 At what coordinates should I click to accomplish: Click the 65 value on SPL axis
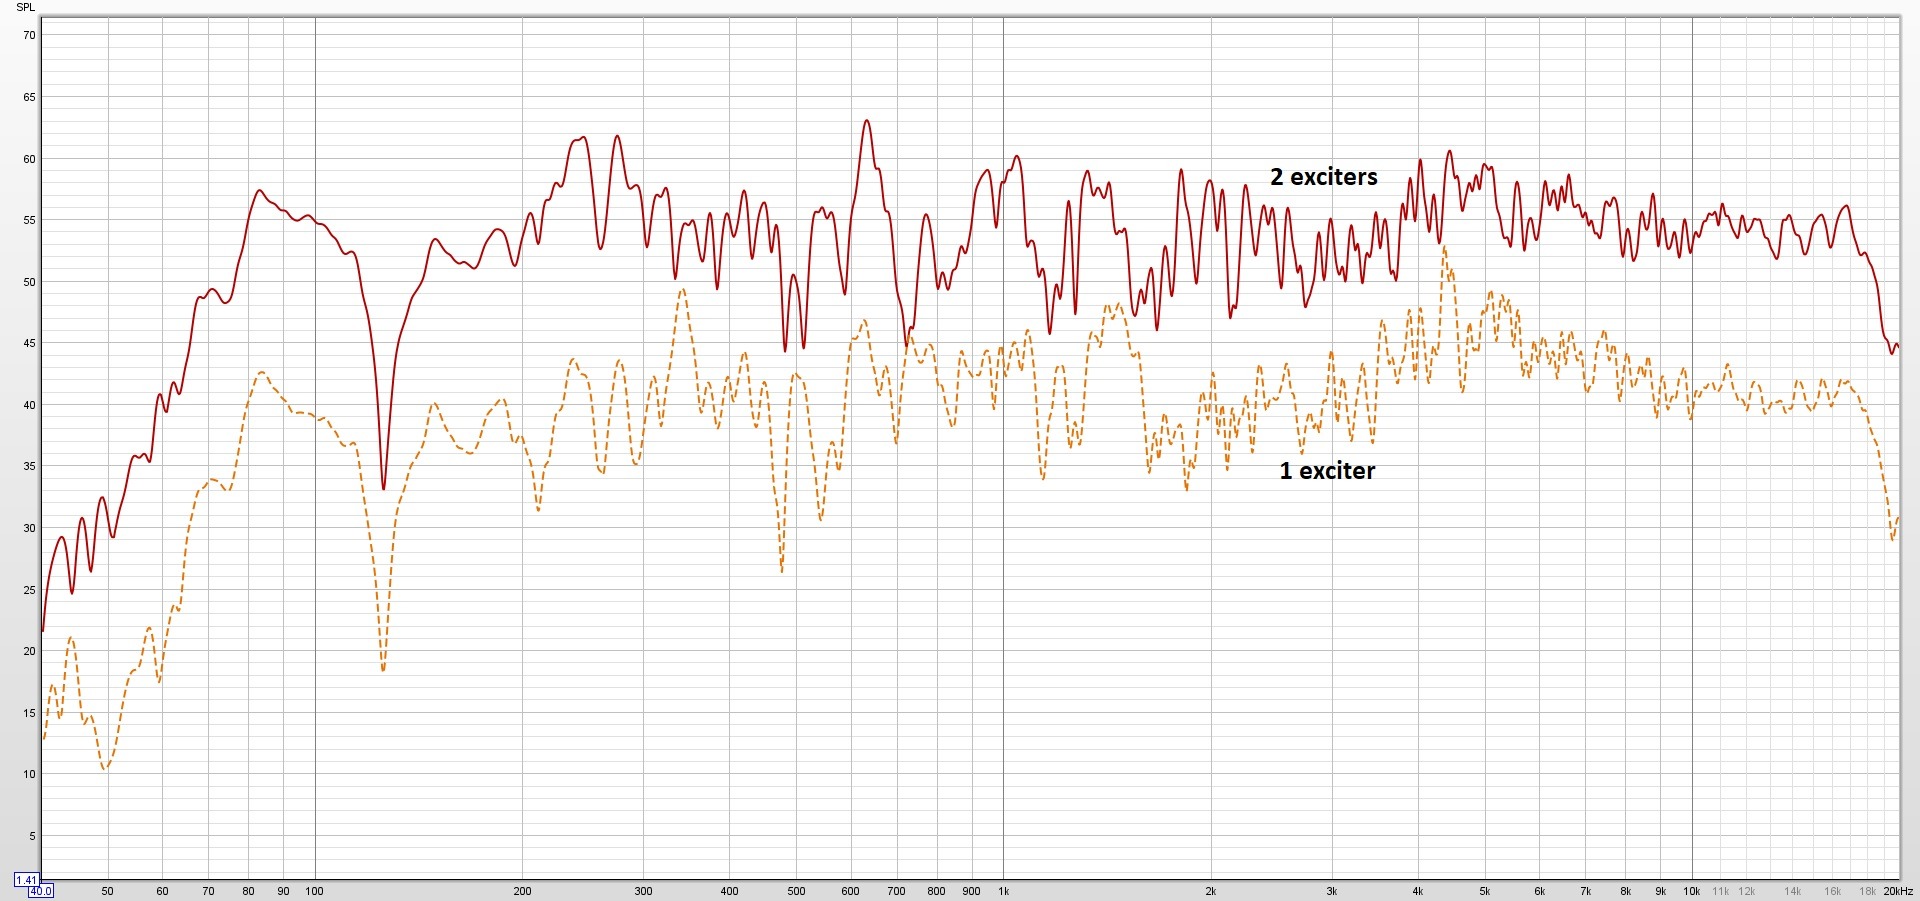29,97
